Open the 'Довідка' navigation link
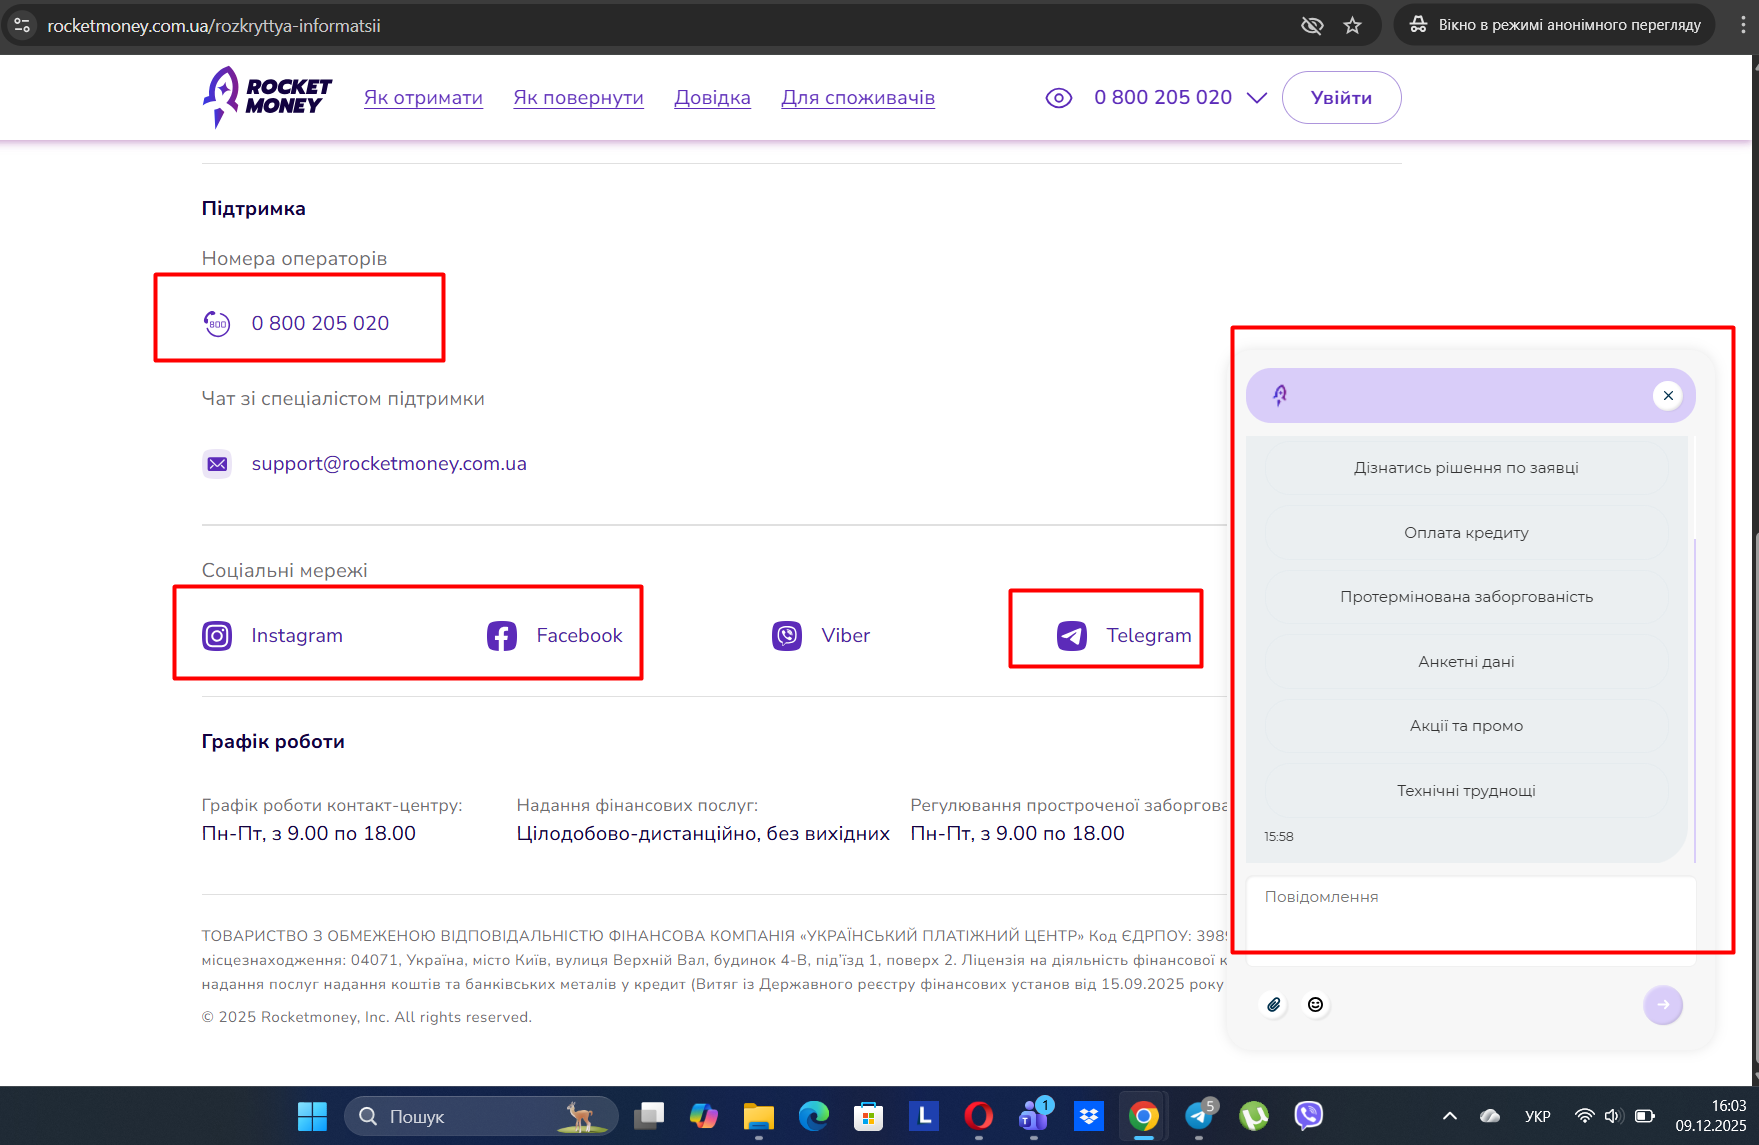1759x1145 pixels. coord(712,98)
